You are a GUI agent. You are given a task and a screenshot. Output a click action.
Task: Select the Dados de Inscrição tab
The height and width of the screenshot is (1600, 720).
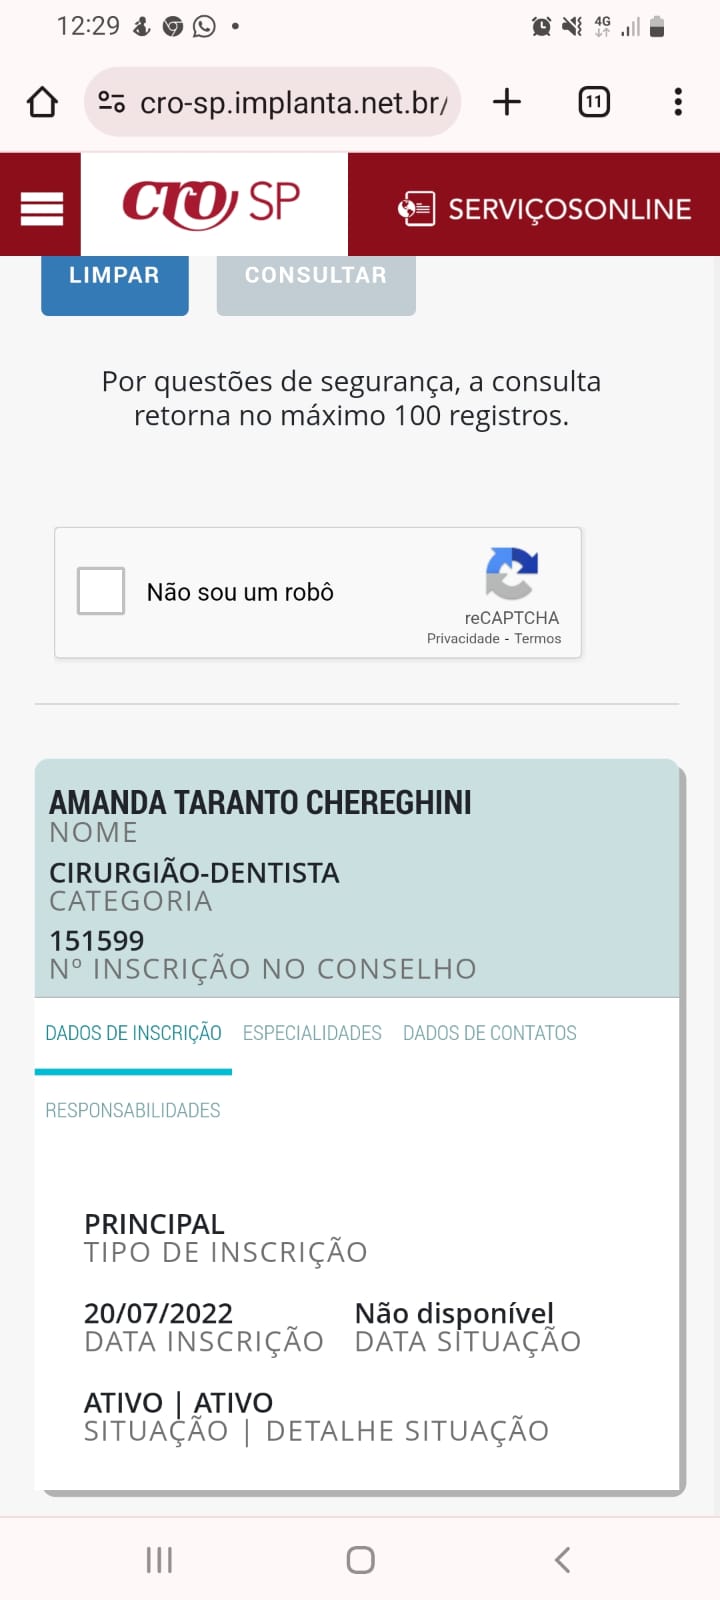tap(133, 1033)
